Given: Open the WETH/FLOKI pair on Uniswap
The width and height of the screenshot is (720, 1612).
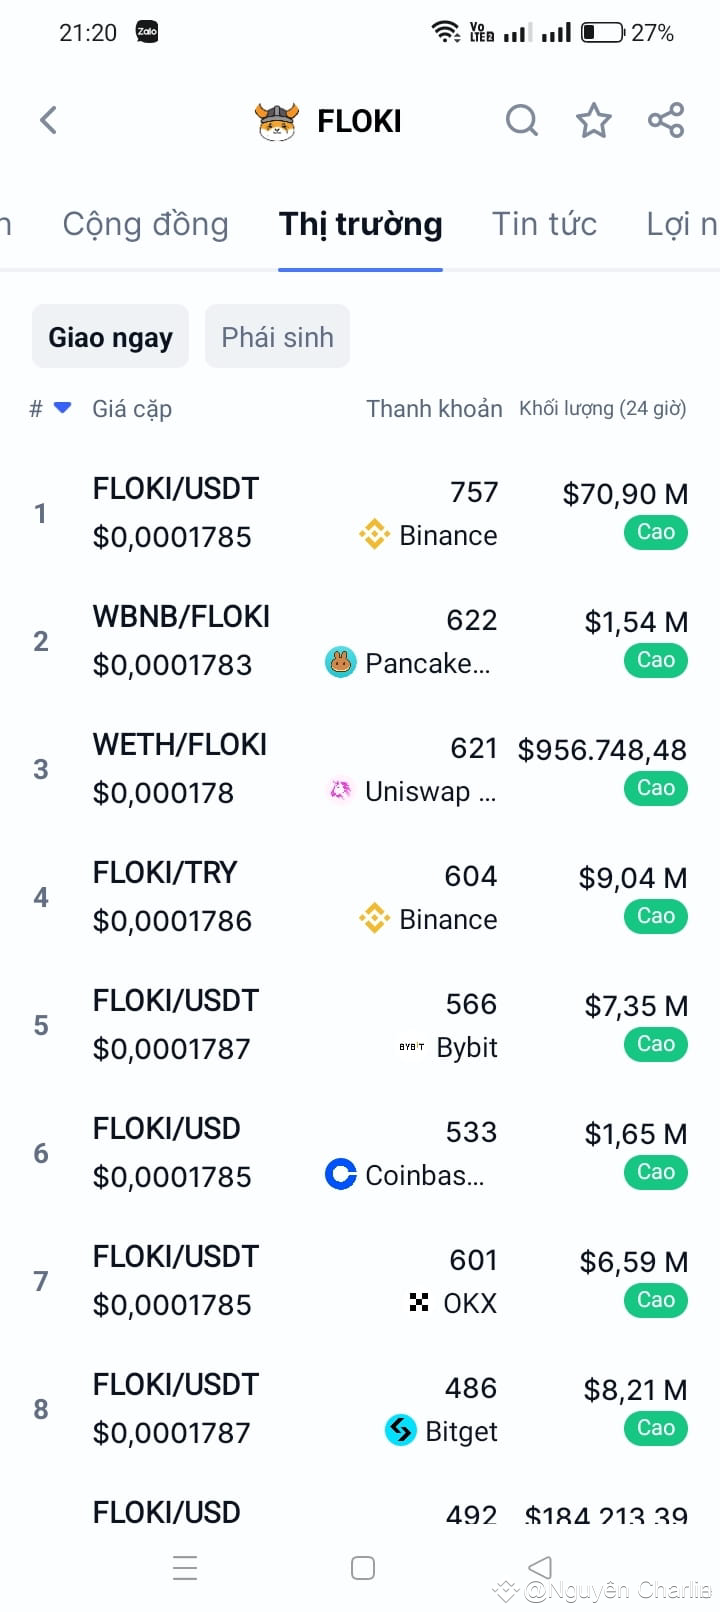Looking at the screenshot, I should 360,769.
